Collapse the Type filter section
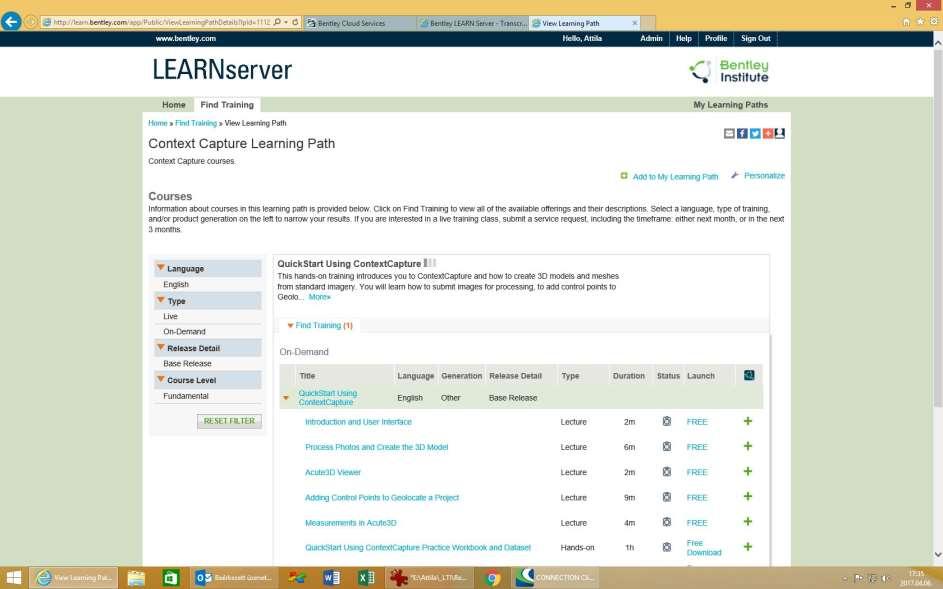Image resolution: width=943 pixels, height=589 pixels. [x=161, y=300]
